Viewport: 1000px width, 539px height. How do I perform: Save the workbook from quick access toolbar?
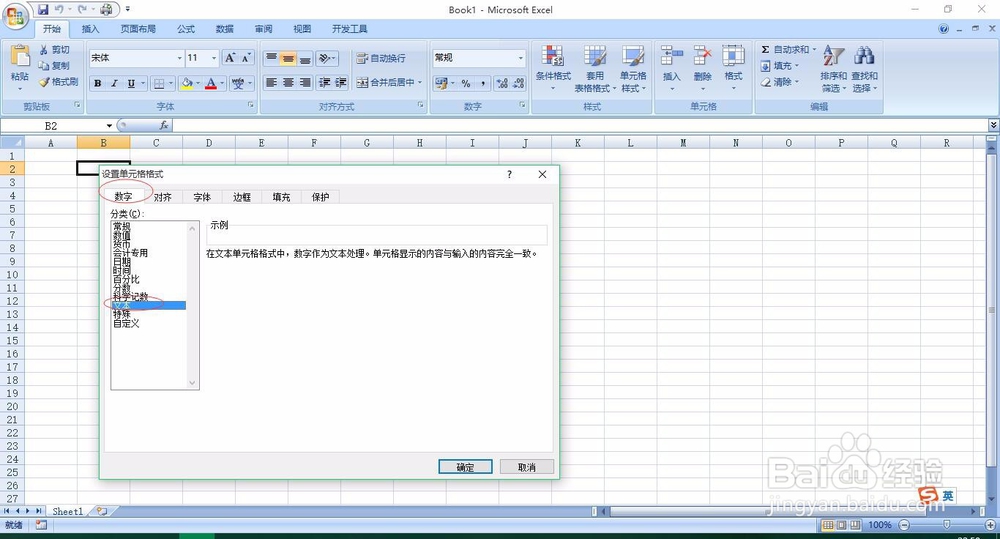click(43, 10)
